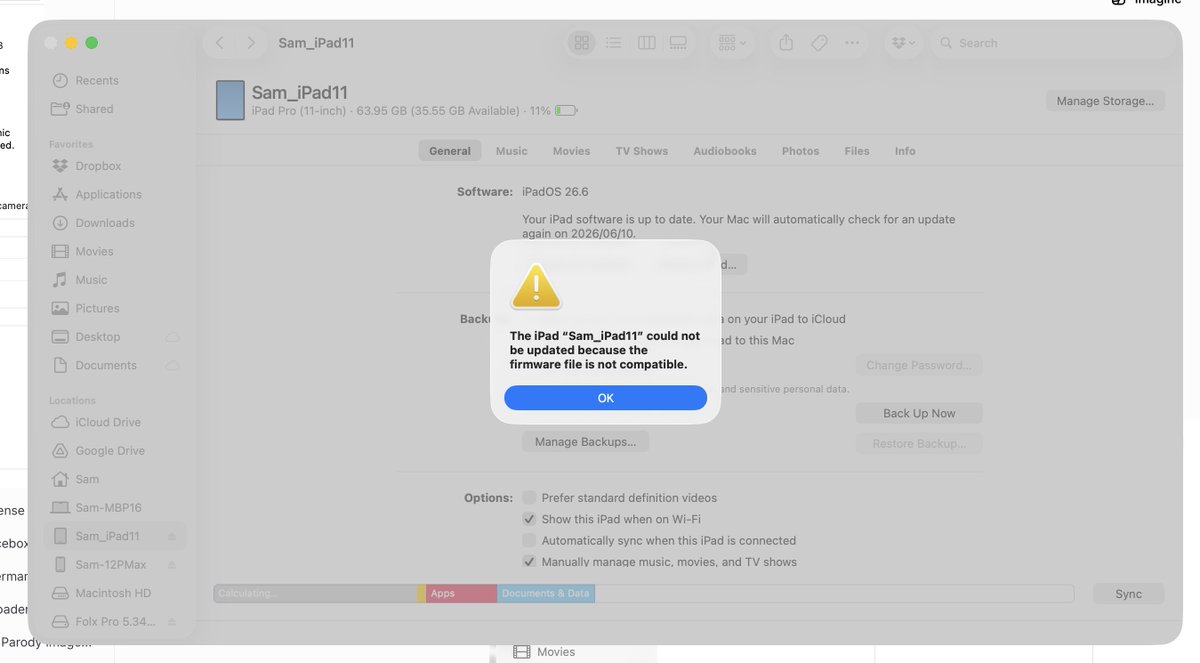Switch to the Photos tab

[x=800, y=151]
